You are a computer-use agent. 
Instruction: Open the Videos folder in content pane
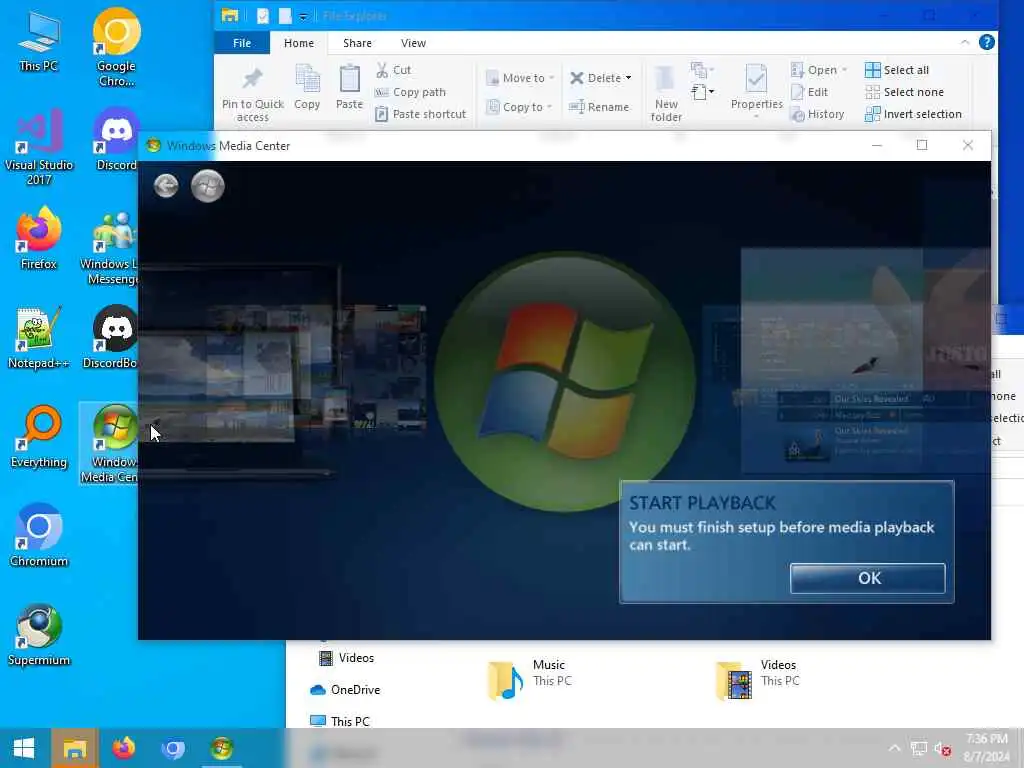pos(758,678)
